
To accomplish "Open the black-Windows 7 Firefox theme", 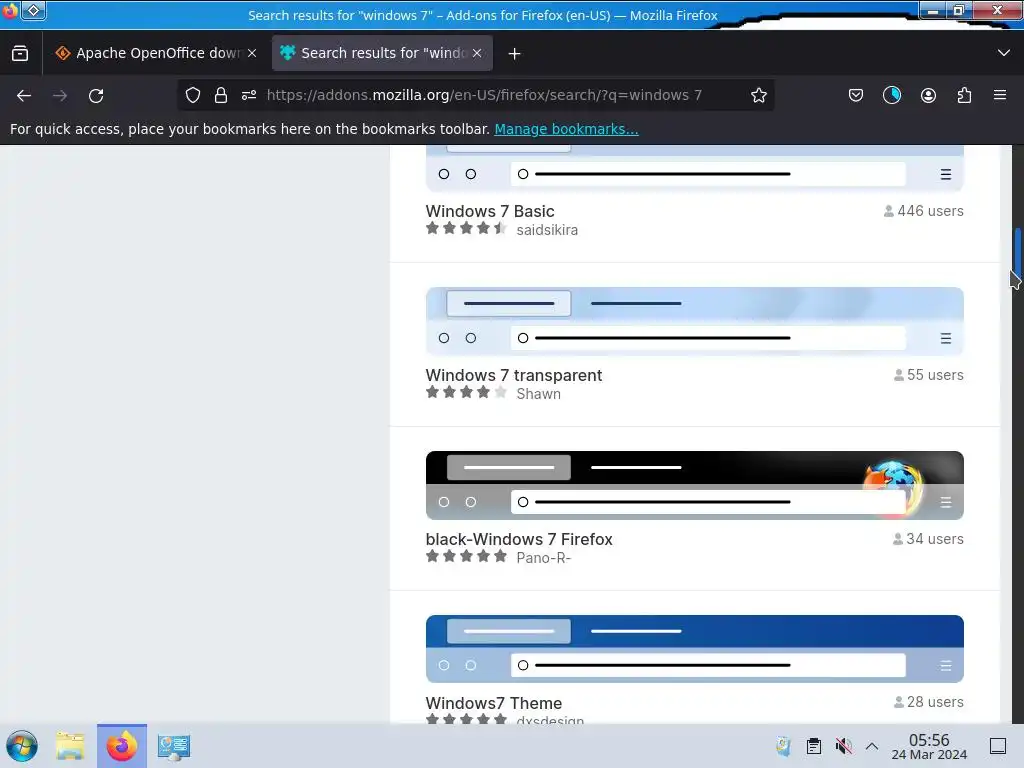I will [x=519, y=539].
